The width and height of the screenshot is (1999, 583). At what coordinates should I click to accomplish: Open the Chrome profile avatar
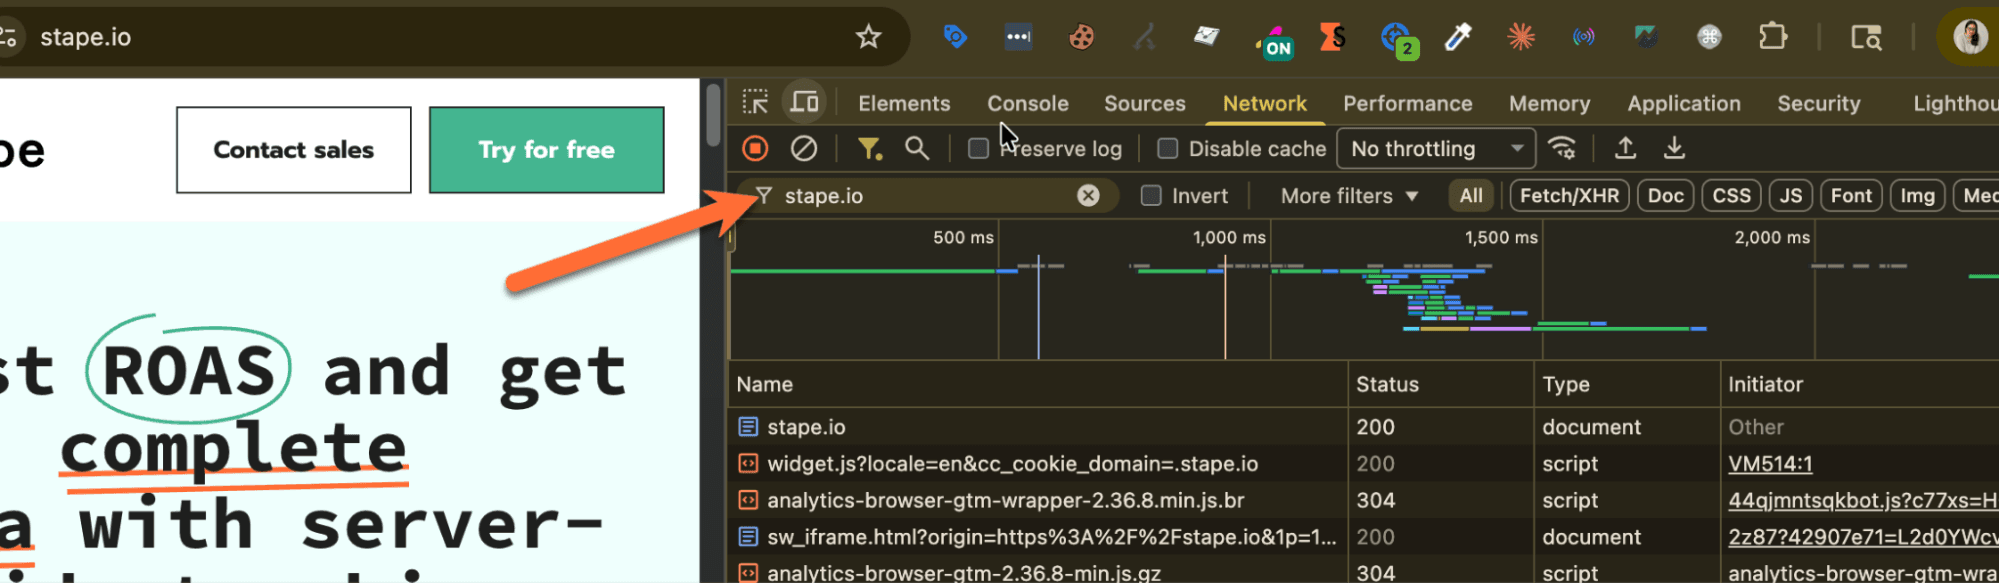point(1971,37)
